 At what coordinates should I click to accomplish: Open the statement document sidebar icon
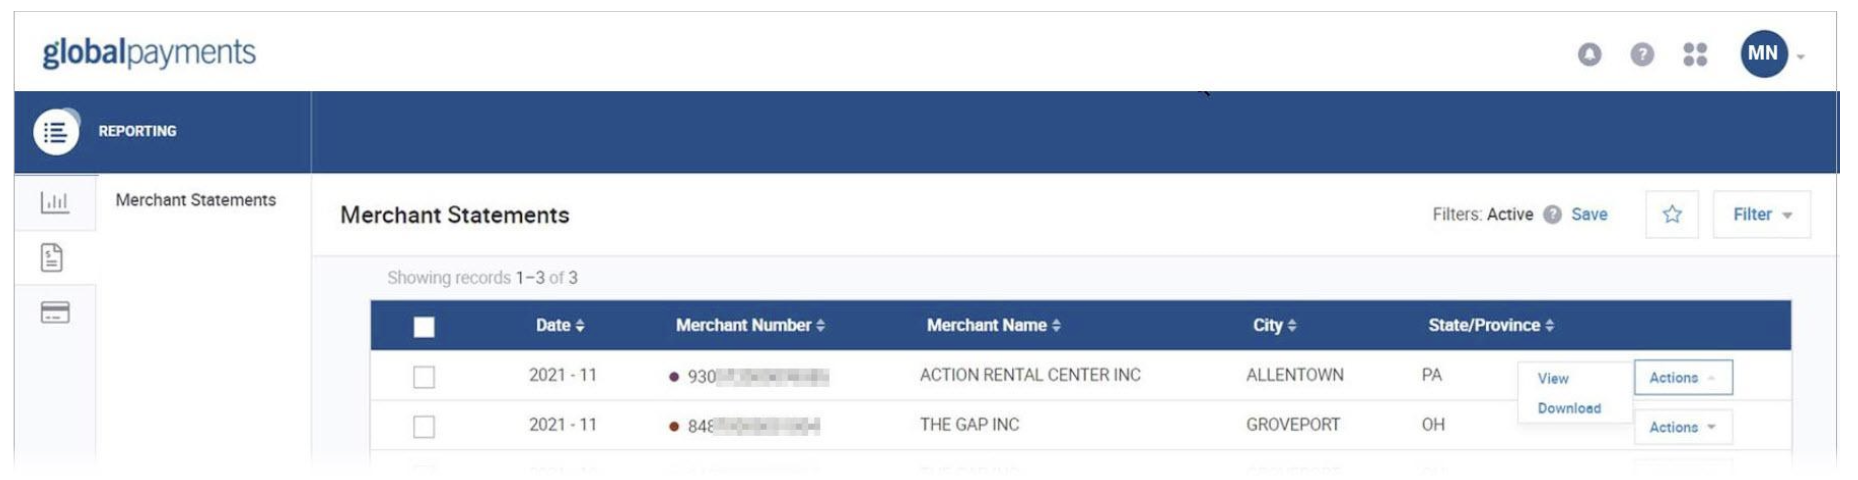52,258
